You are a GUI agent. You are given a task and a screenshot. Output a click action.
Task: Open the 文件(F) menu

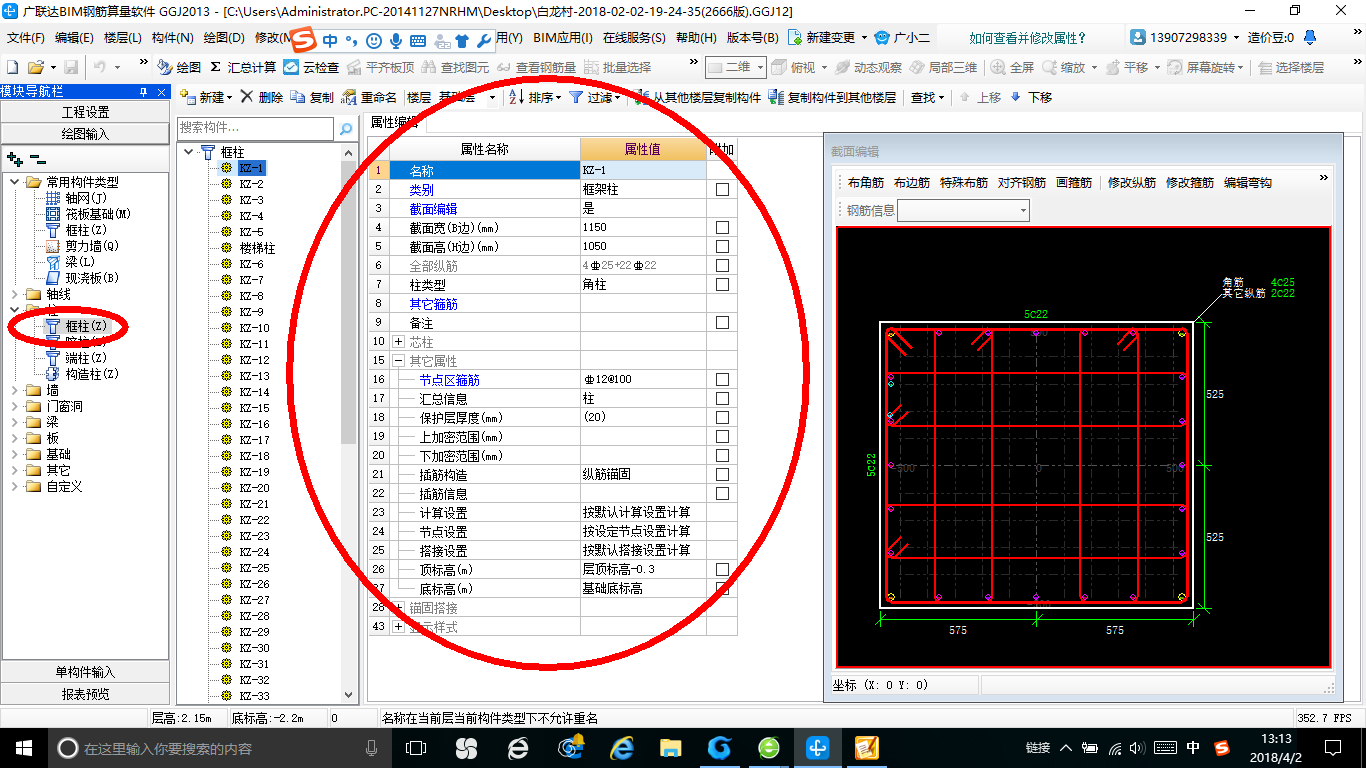[26, 38]
